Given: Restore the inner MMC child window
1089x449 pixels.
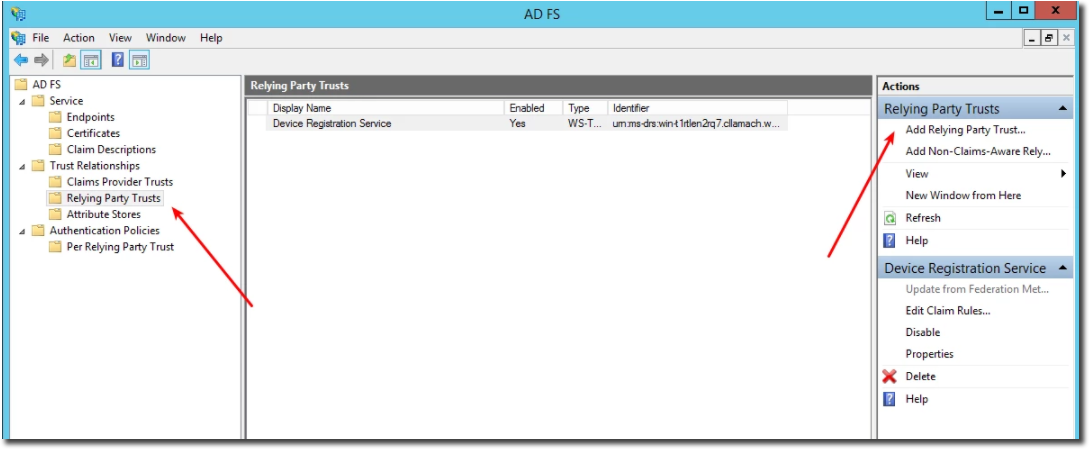Looking at the screenshot, I should tap(1049, 39).
